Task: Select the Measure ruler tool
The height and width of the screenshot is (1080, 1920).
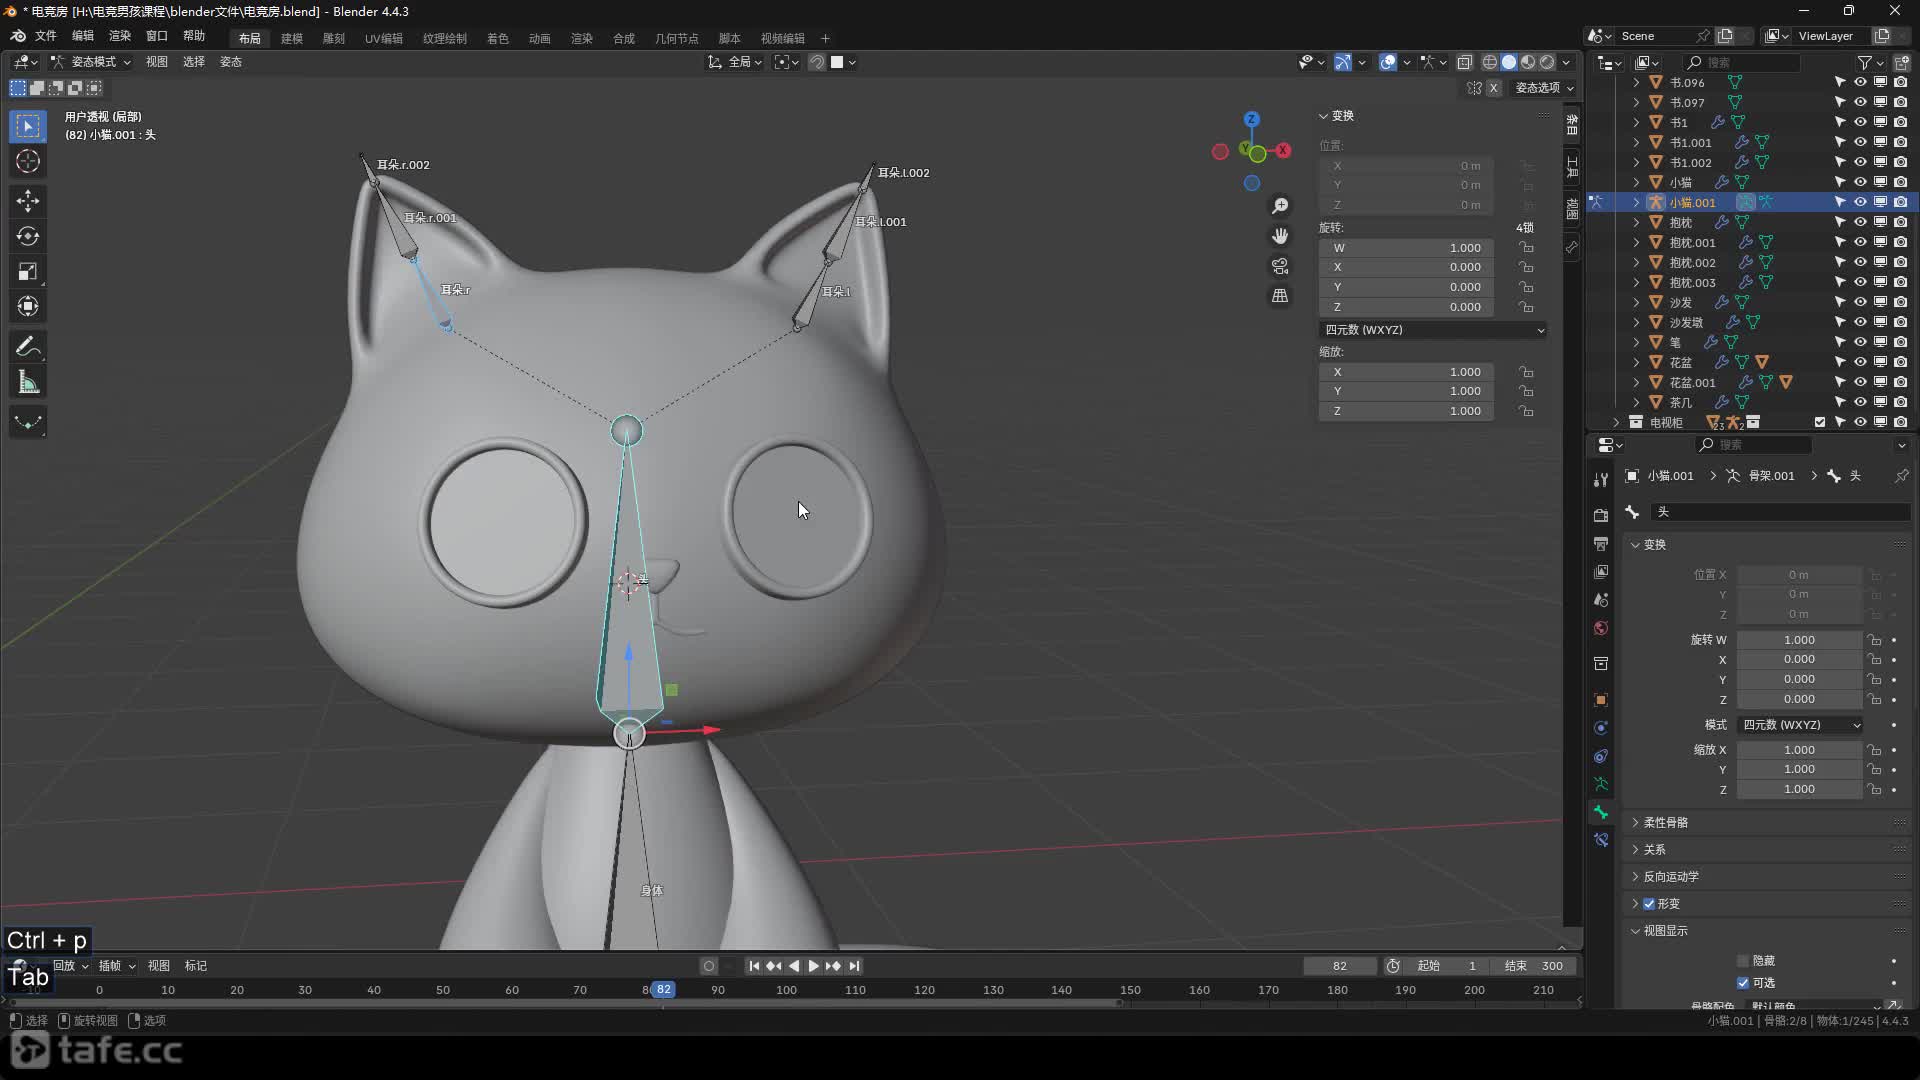Action: [28, 382]
